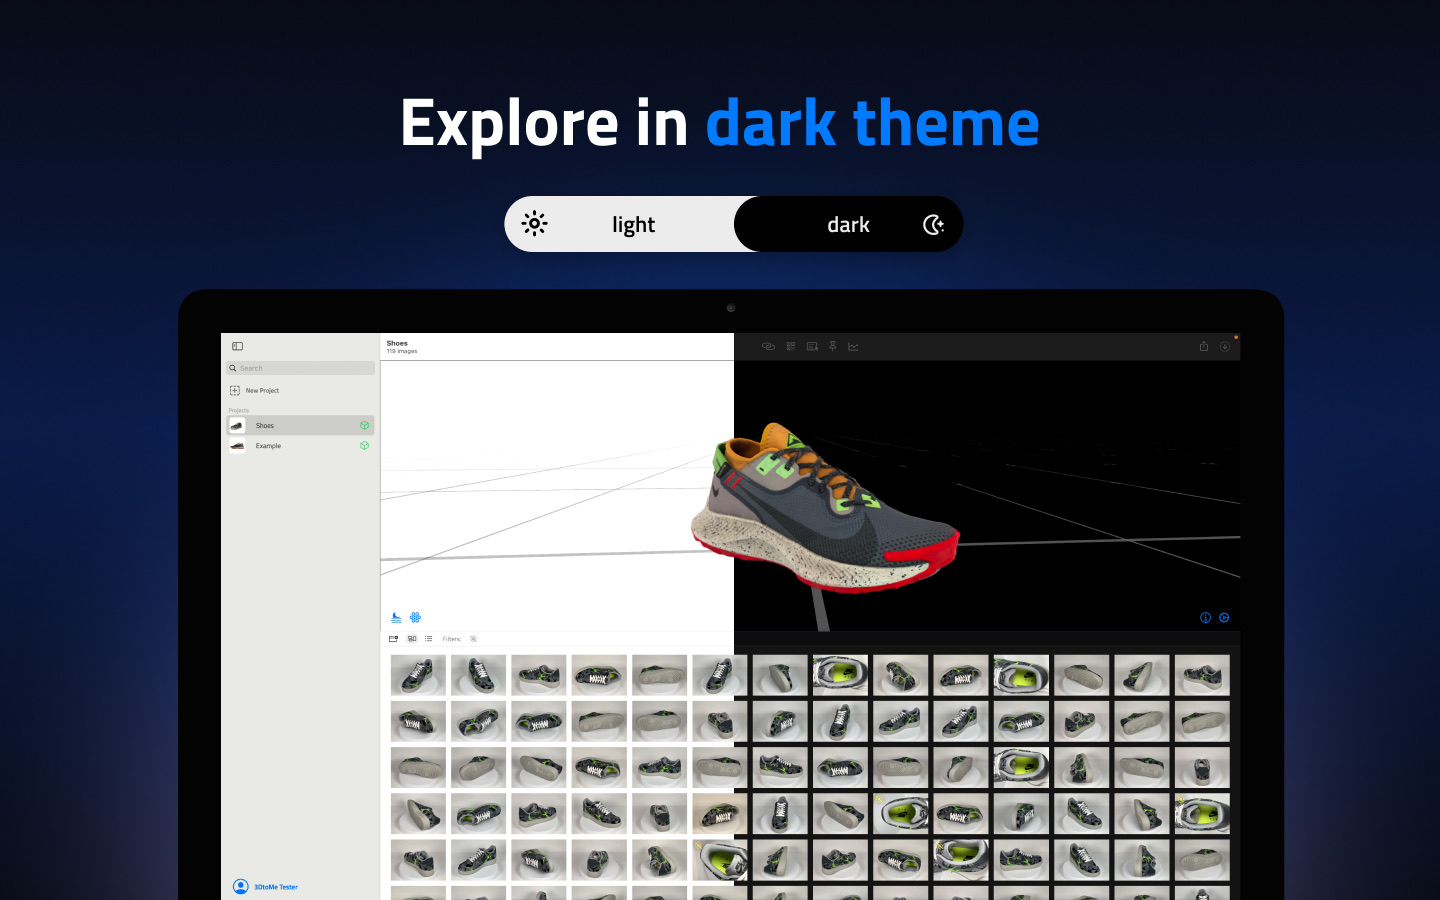This screenshot has width=1440, height=900.
Task: Click the annotation note toolbar icon
Action: click(812, 346)
